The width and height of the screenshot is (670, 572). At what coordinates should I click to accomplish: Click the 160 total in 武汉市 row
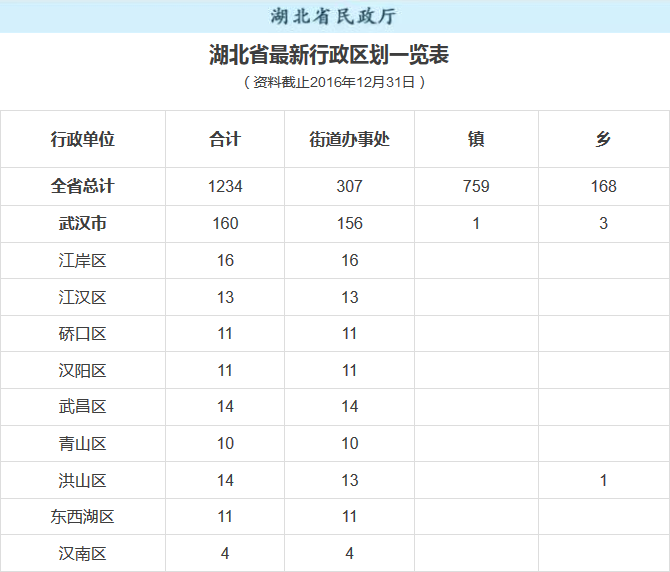225,223
